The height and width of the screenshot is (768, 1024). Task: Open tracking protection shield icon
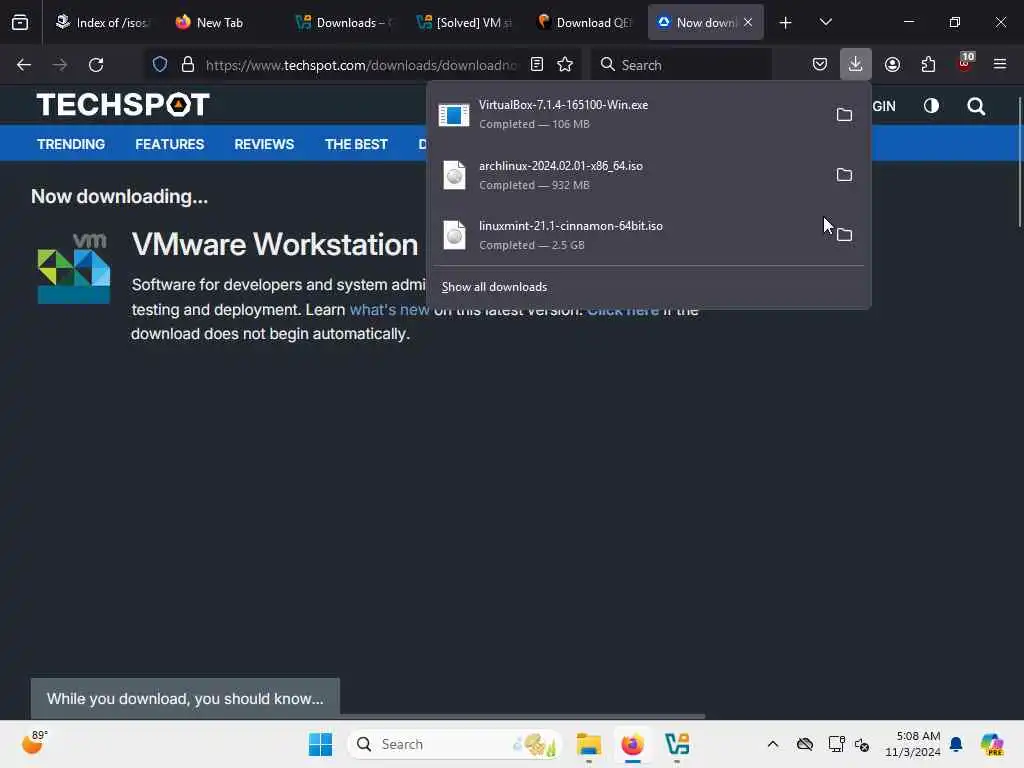[160, 65]
